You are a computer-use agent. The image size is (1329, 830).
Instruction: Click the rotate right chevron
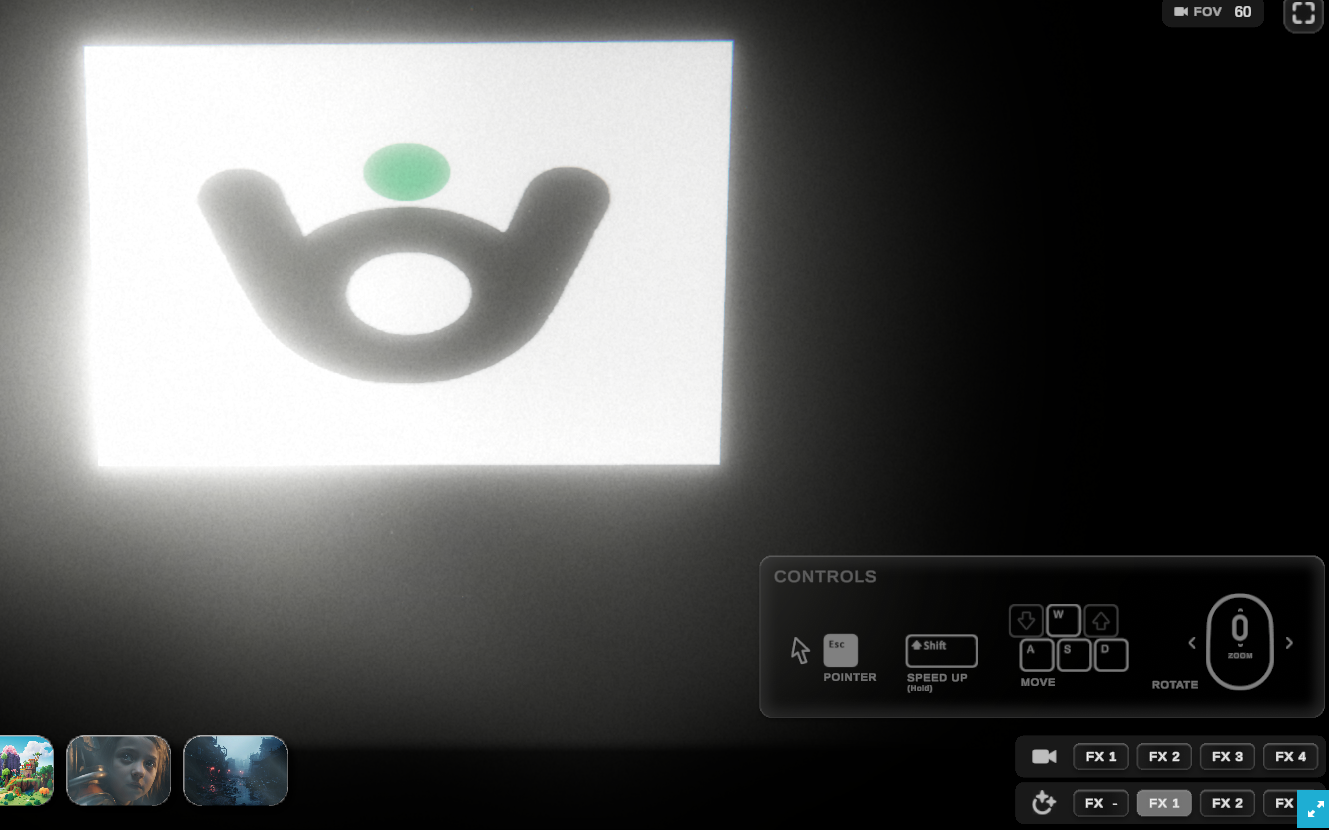pyautogui.click(x=1289, y=643)
